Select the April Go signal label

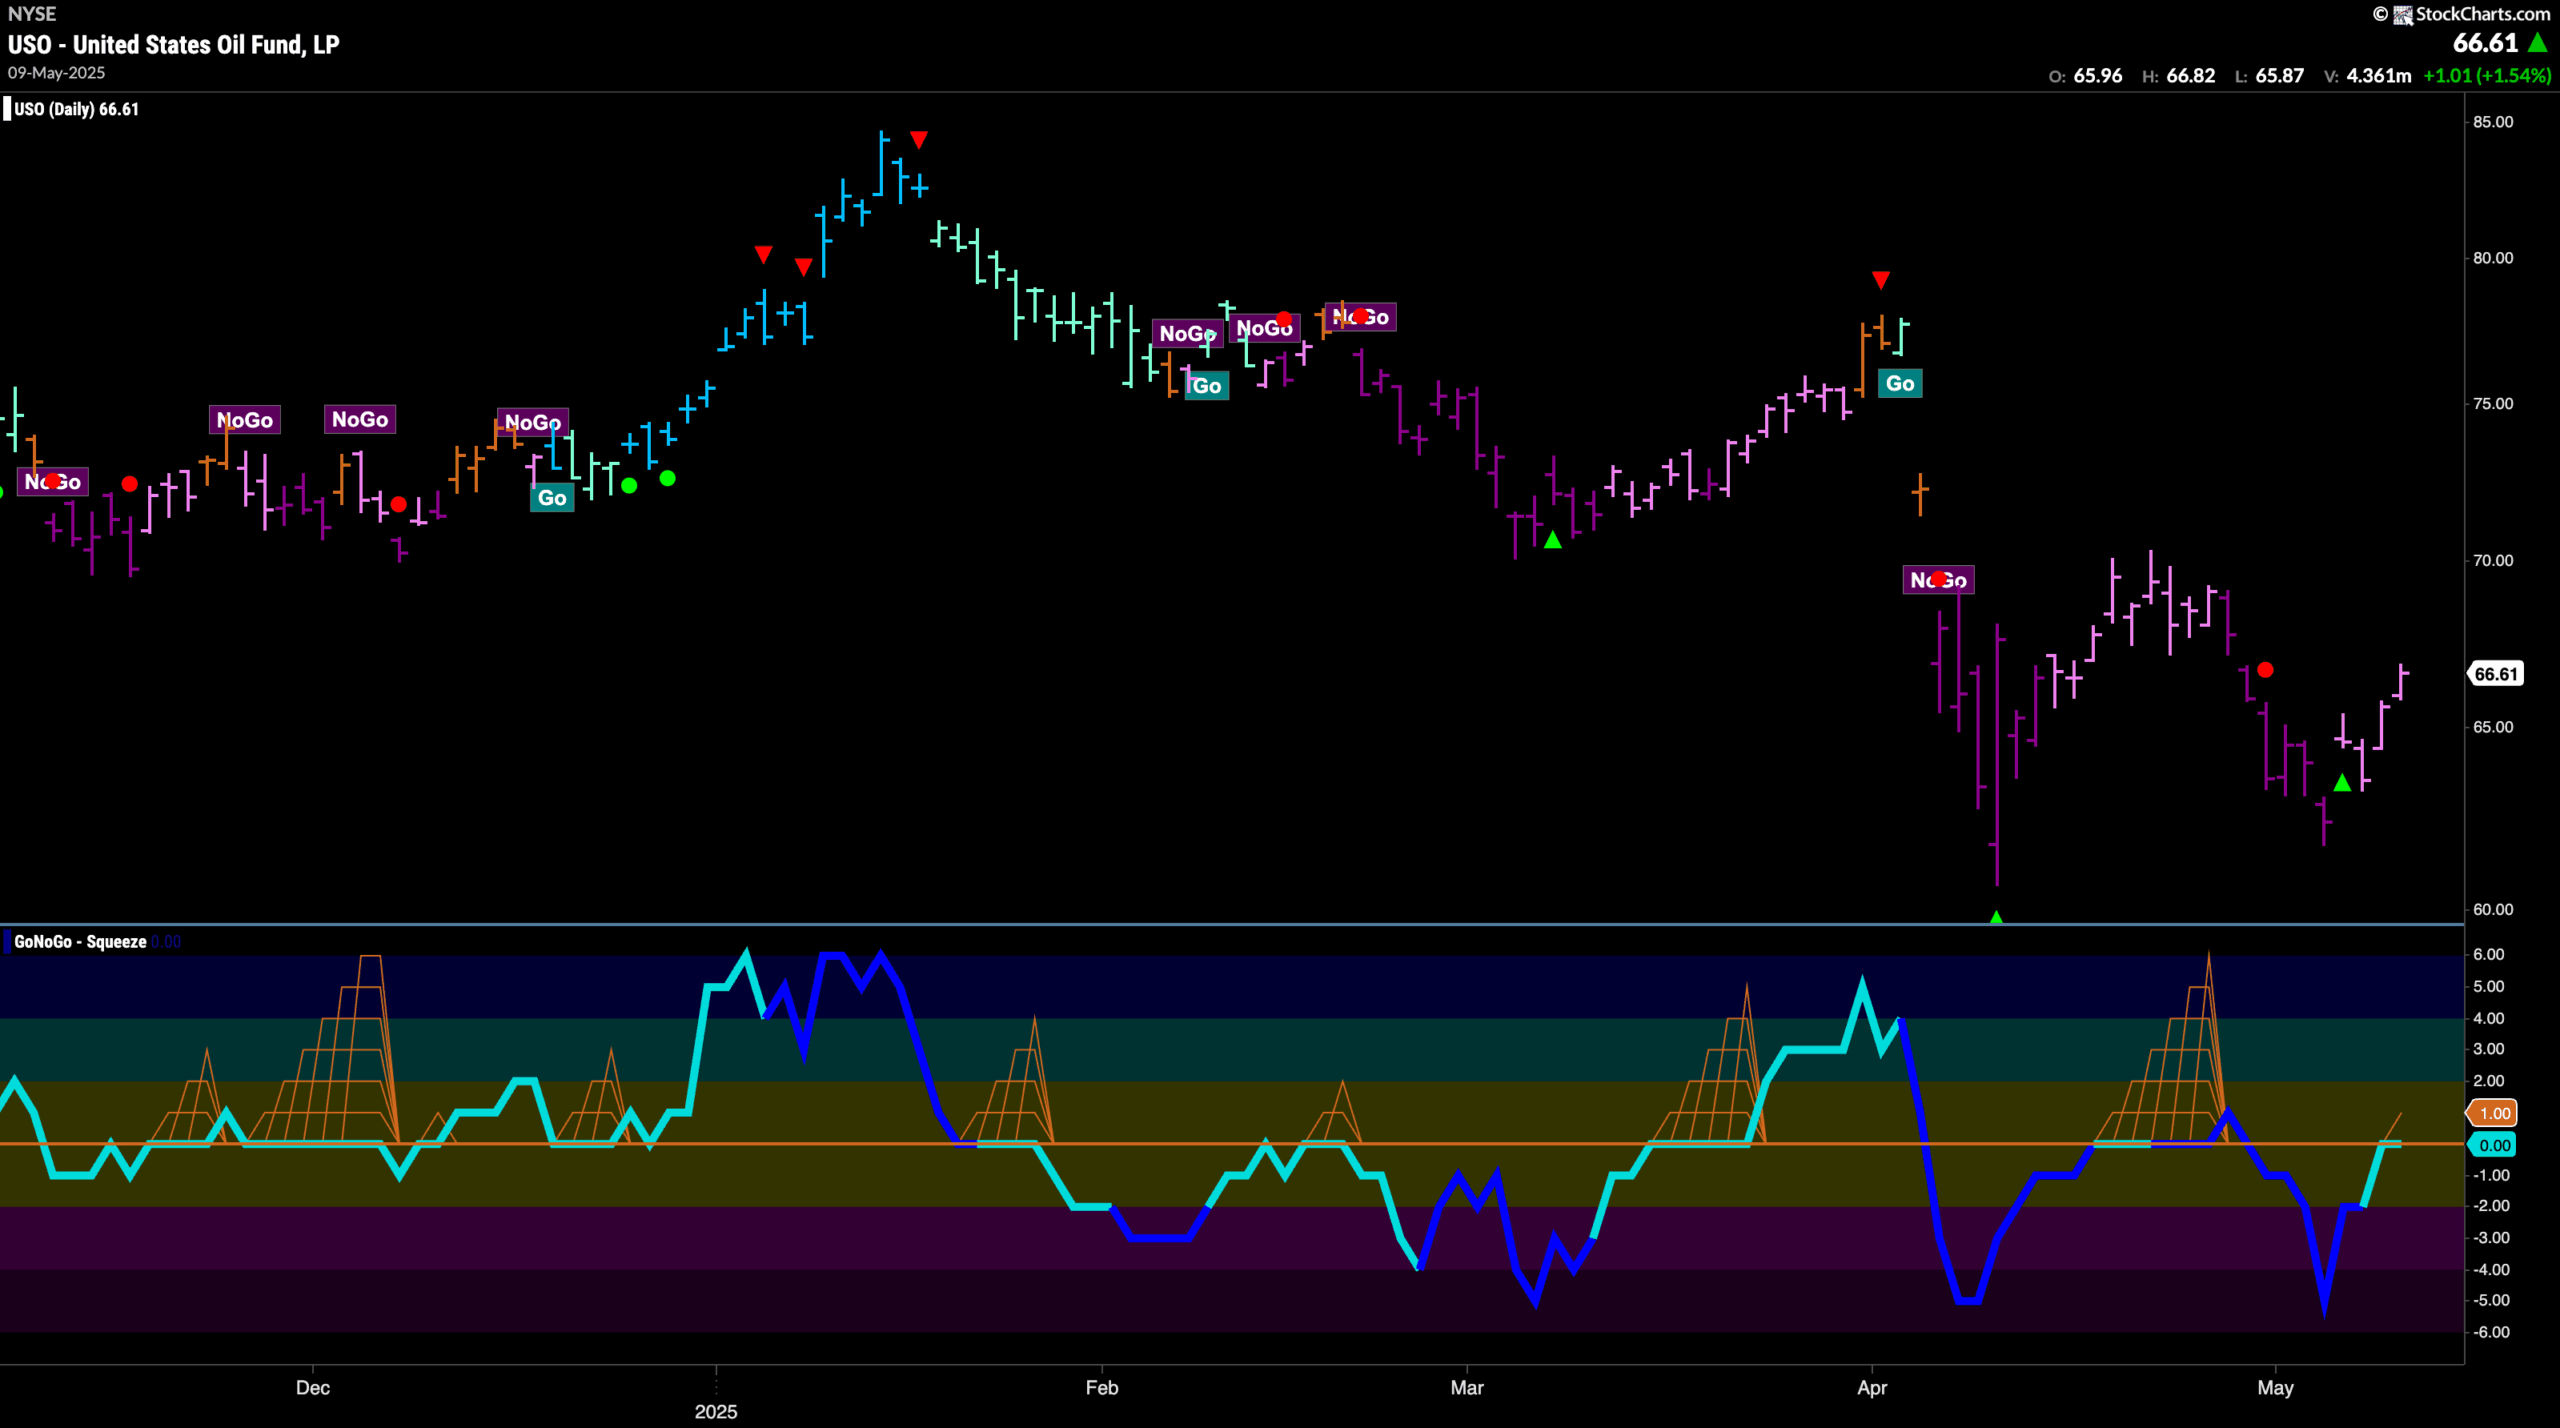(1900, 383)
